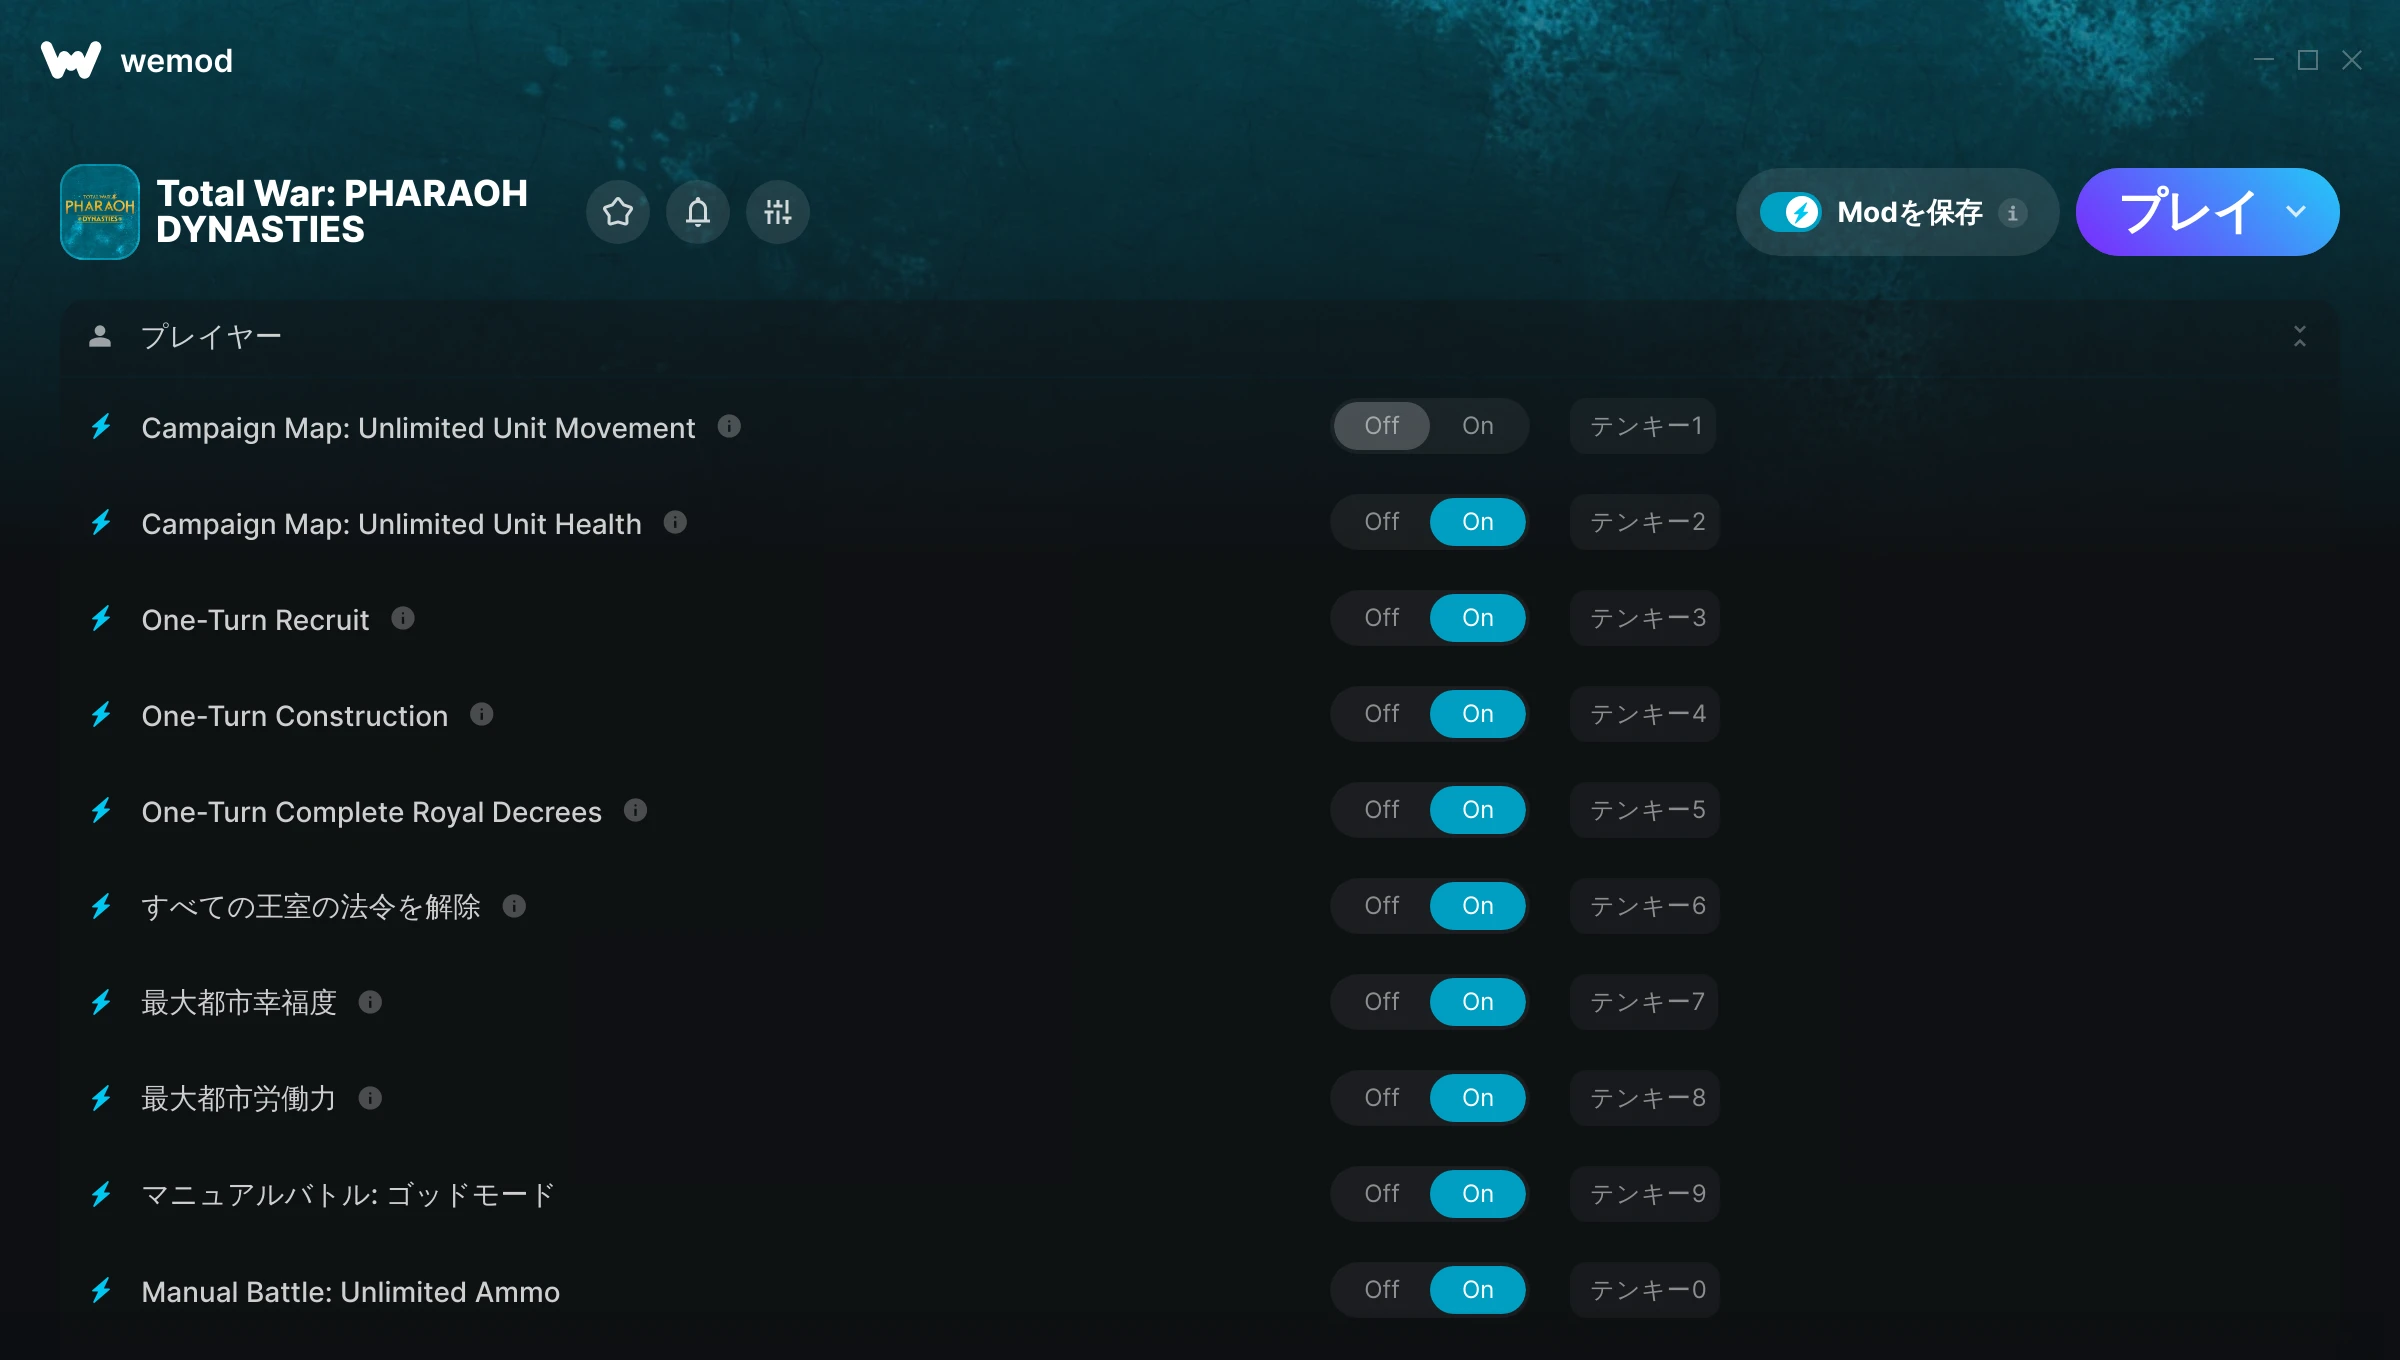Open the Total War: PHARAOH game thumbnail
This screenshot has width=2400, height=1360.
pyautogui.click(x=100, y=212)
